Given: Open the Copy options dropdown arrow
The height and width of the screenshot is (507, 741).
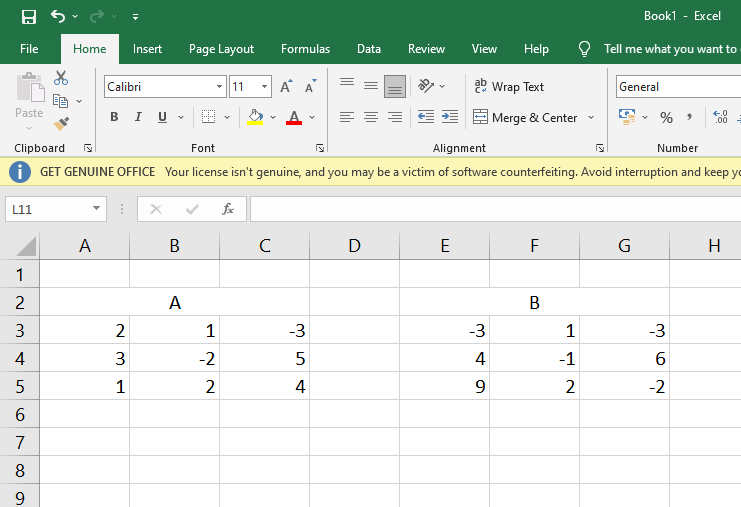Looking at the screenshot, I should coord(79,101).
